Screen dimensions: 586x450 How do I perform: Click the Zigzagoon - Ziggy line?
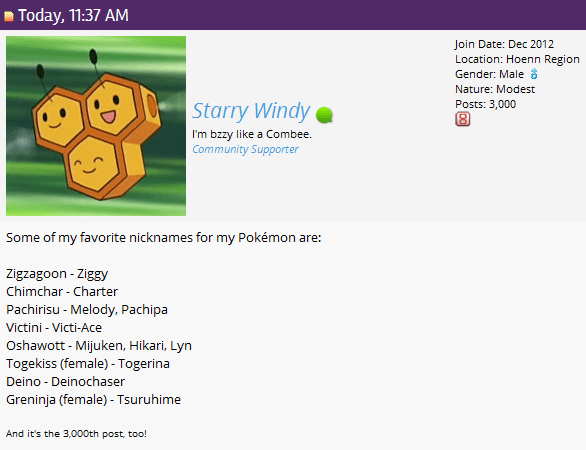(57, 274)
